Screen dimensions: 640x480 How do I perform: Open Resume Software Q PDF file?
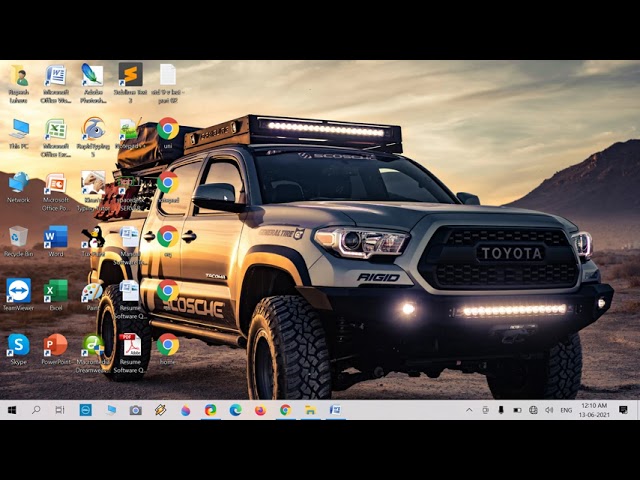point(130,344)
